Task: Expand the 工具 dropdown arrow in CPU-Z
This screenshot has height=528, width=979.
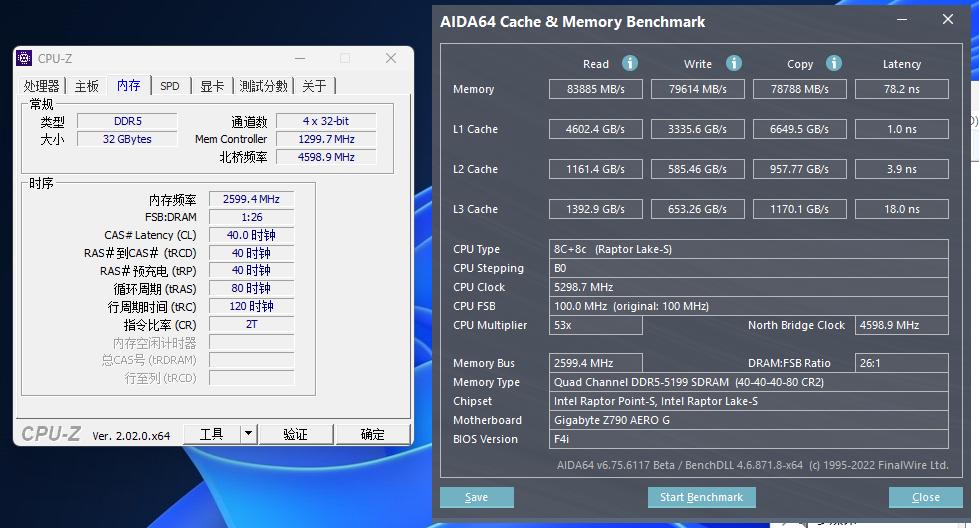Action: tap(248, 434)
